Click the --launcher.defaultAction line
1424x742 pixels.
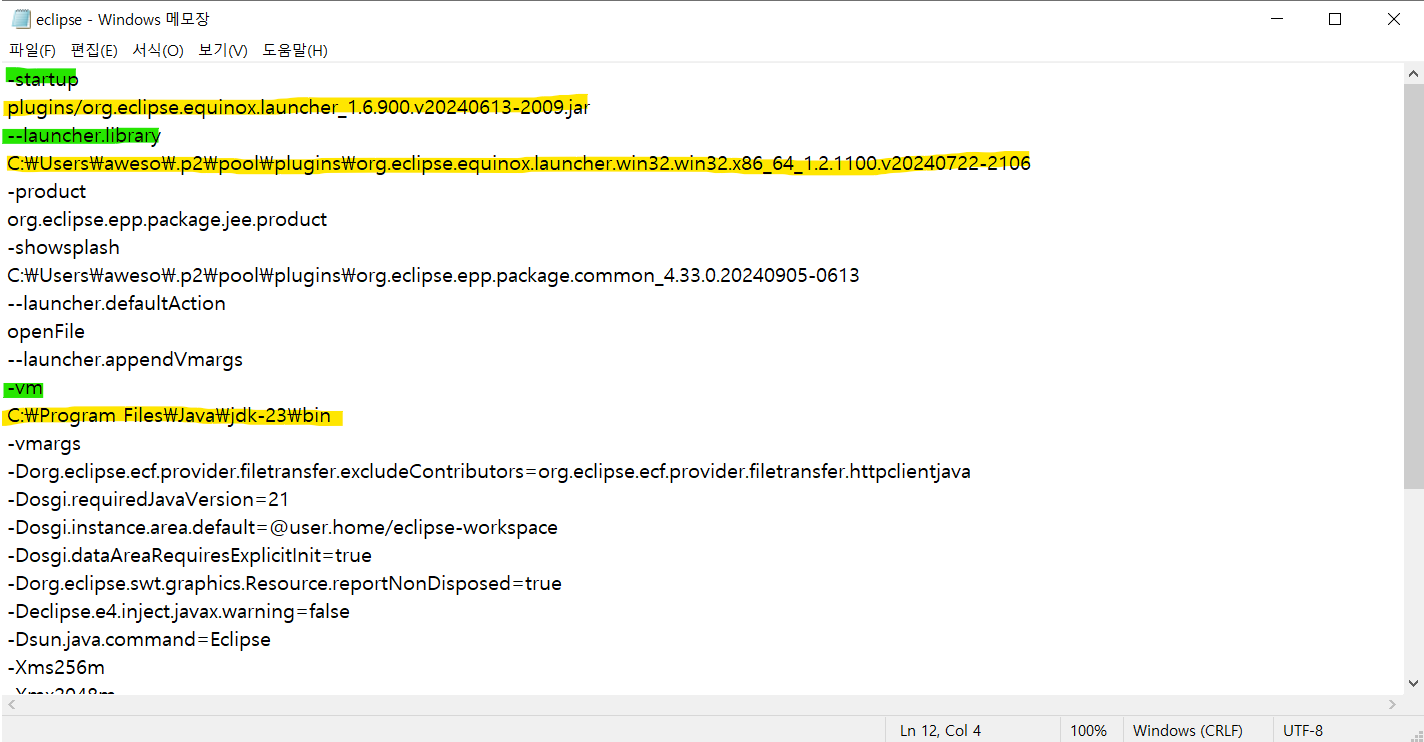(x=116, y=303)
